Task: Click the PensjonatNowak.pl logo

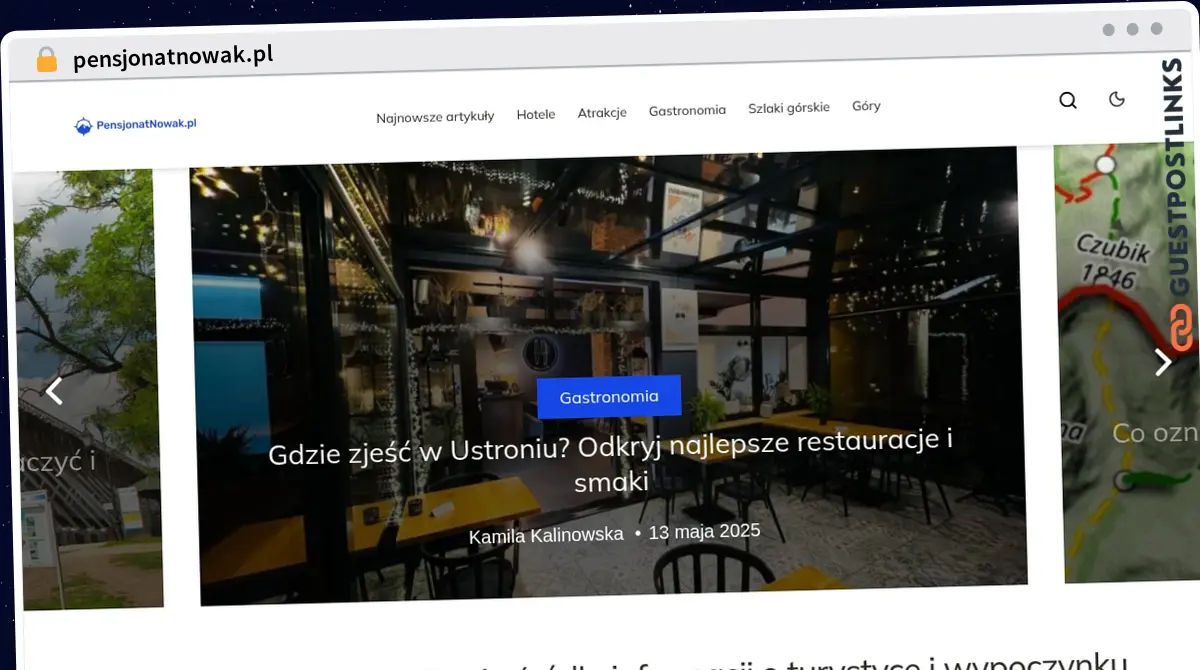Action: pyautogui.click(x=136, y=125)
